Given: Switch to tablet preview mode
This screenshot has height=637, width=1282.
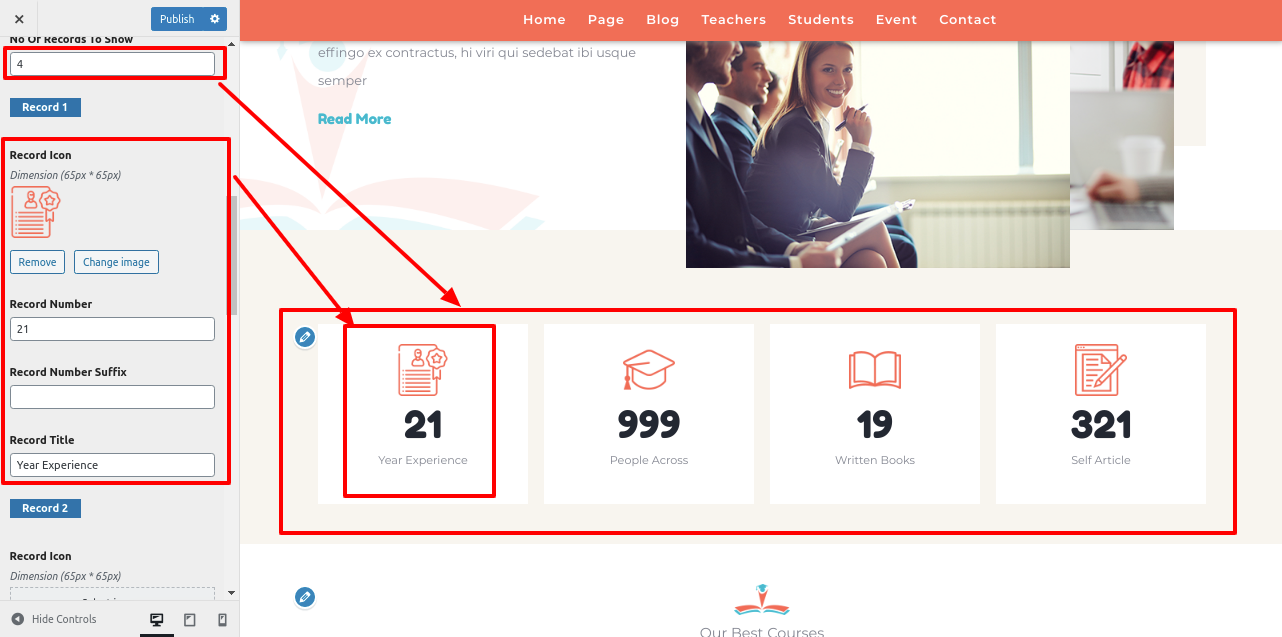Looking at the screenshot, I should tap(190, 620).
